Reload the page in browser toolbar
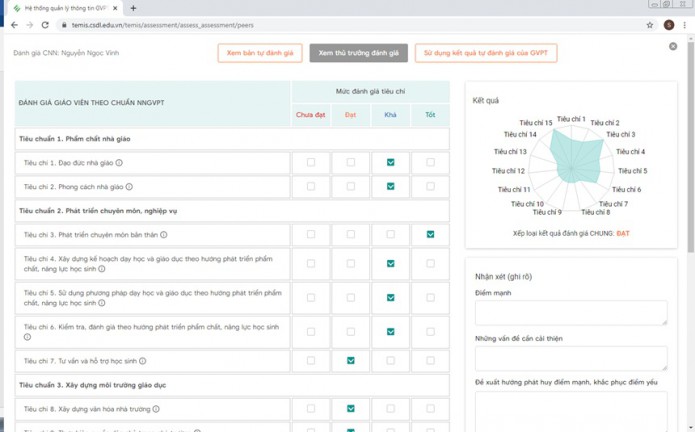 45,25
